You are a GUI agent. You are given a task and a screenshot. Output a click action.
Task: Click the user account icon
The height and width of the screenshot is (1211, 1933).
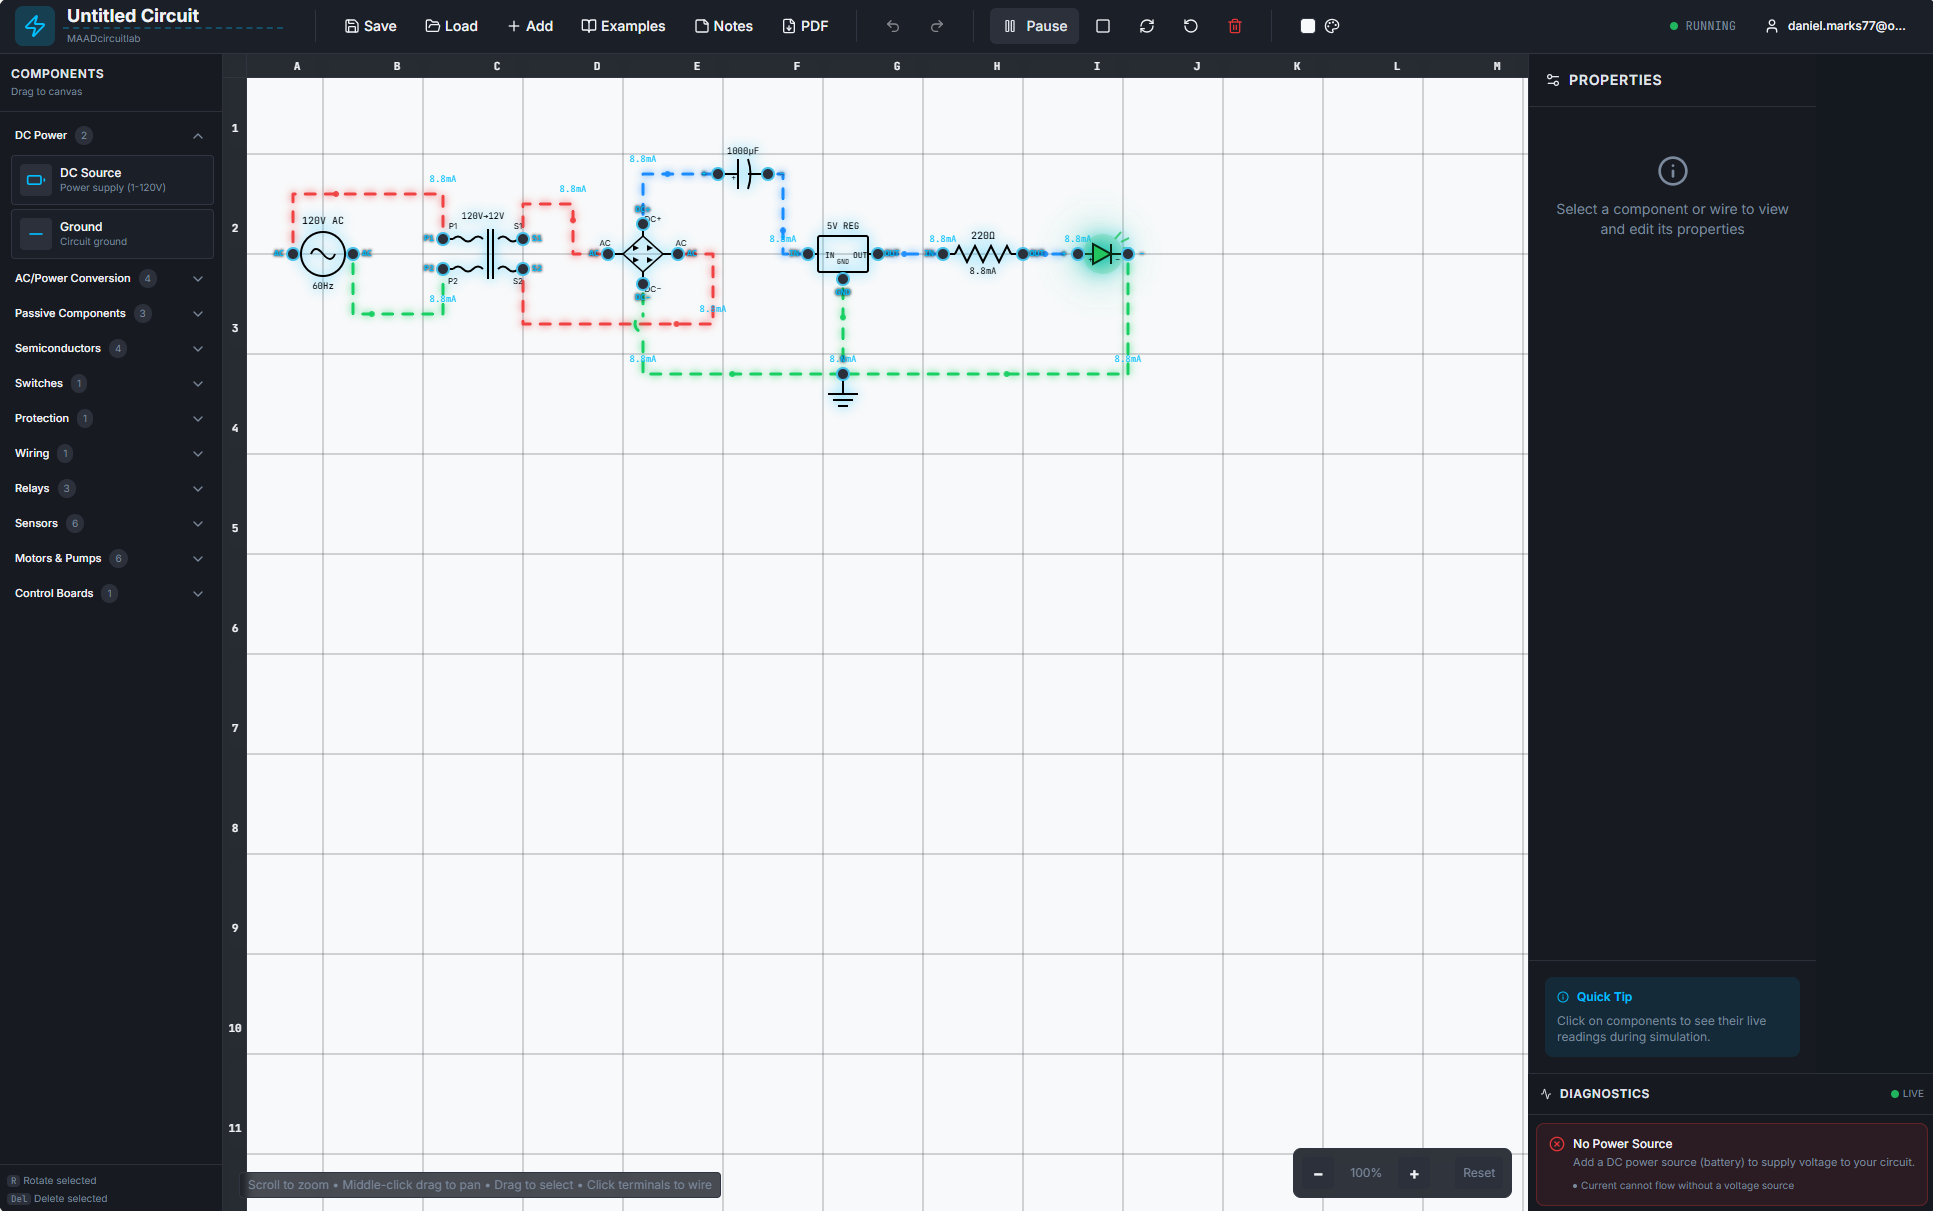pyautogui.click(x=1772, y=26)
